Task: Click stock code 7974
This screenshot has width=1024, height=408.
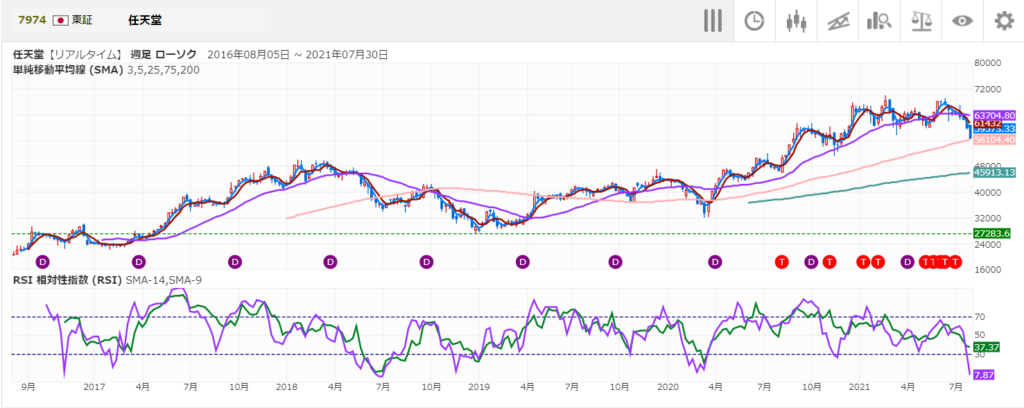Action: pos(32,20)
